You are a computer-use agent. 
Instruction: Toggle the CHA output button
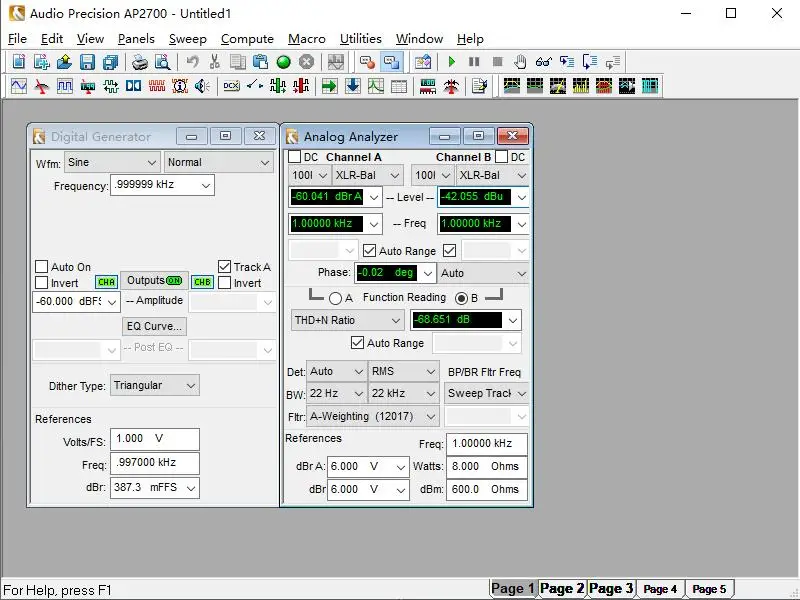pyautogui.click(x=106, y=282)
